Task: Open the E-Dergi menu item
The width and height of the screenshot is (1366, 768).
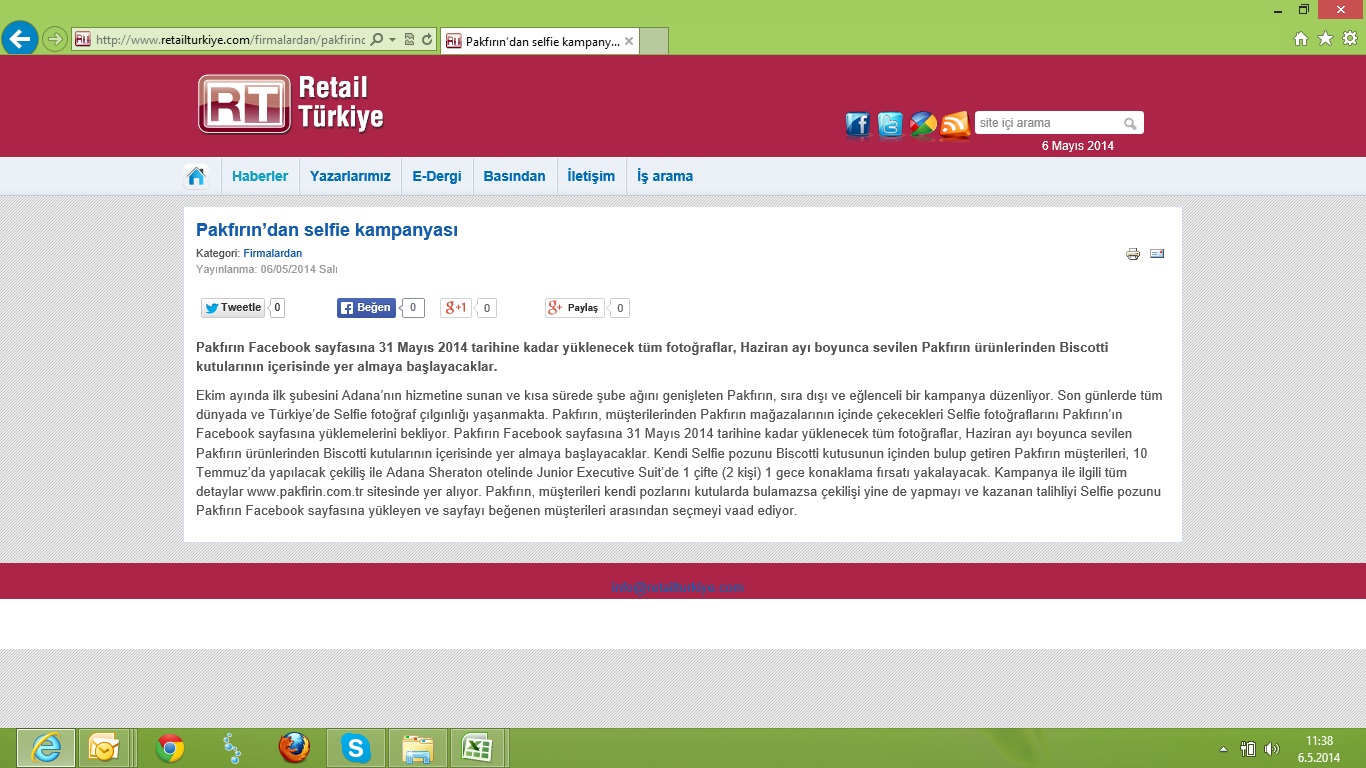Action: pyautogui.click(x=437, y=176)
